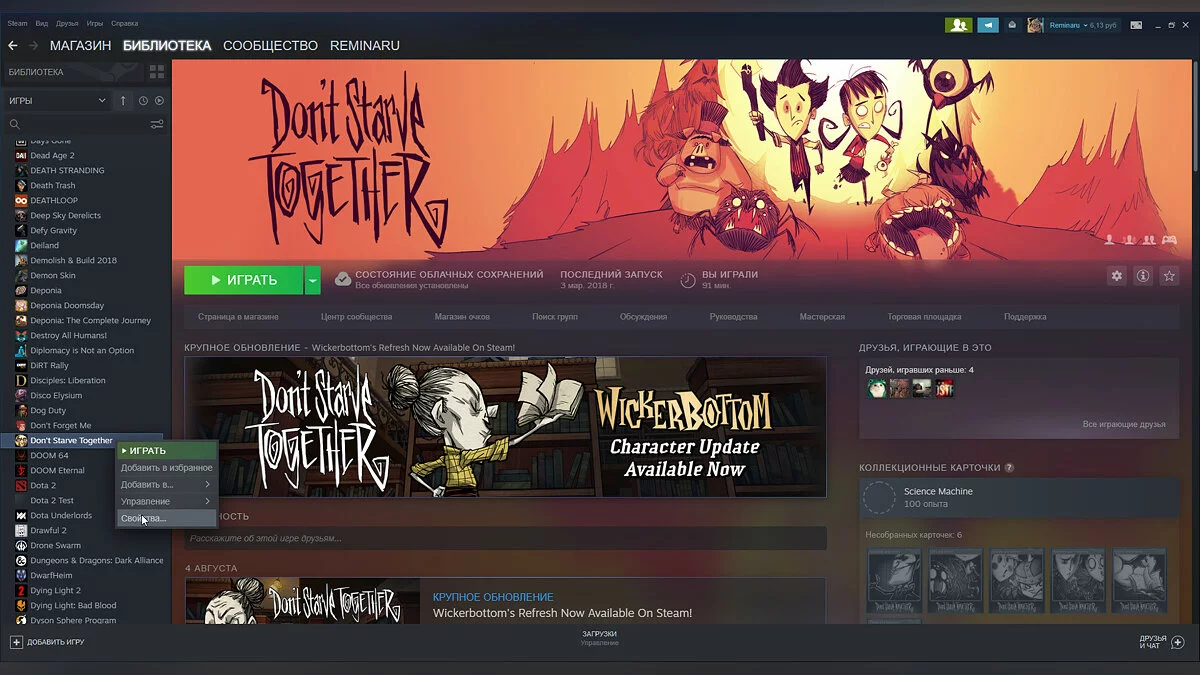Click the Science Machine badge icon
Viewport: 1200px width, 675px height.
tap(879, 497)
